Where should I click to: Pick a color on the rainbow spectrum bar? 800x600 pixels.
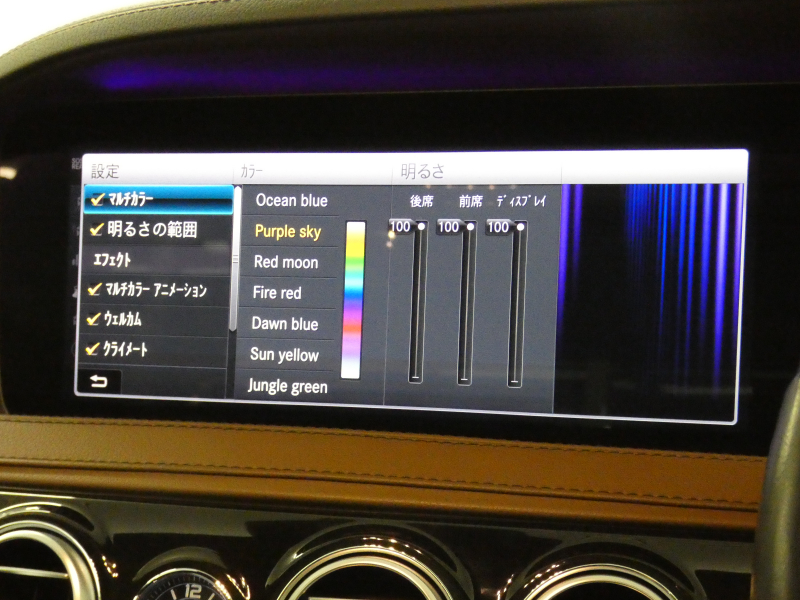click(354, 300)
